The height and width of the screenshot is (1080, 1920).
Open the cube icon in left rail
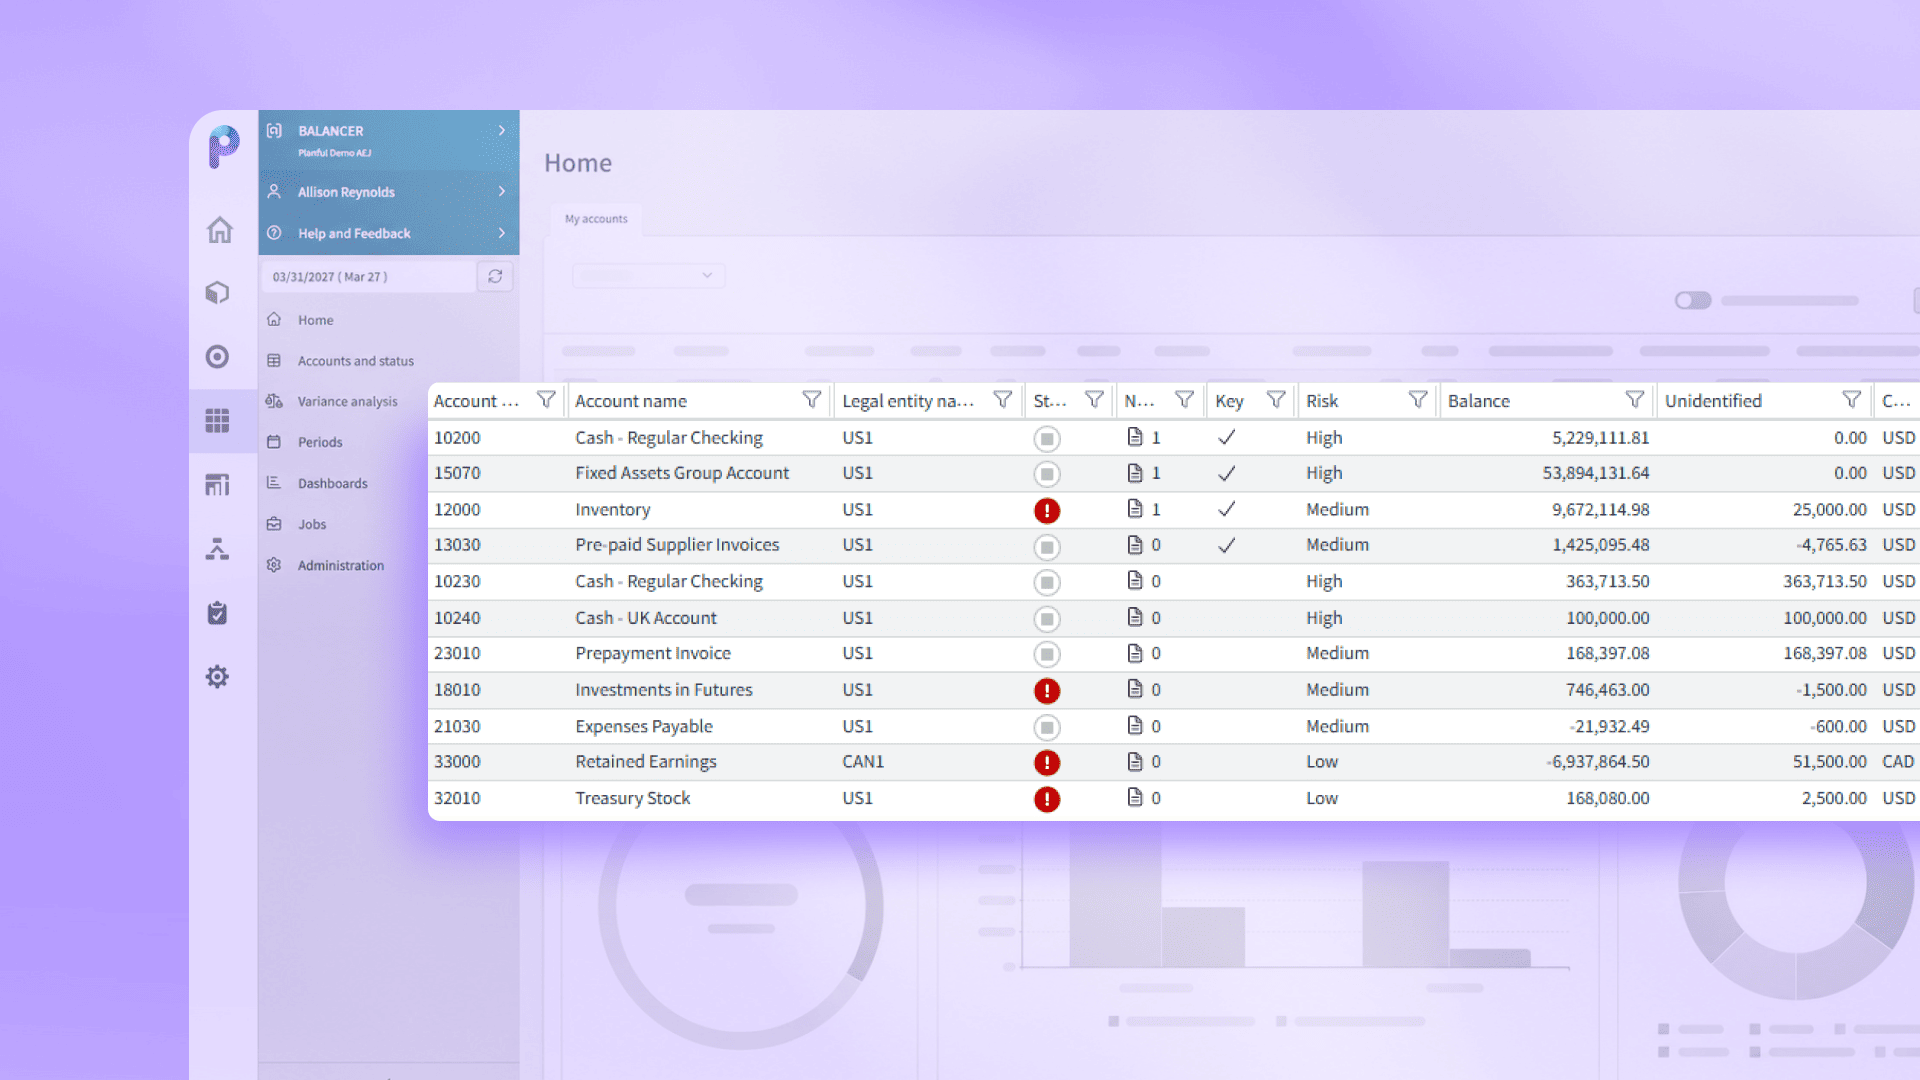[217, 293]
